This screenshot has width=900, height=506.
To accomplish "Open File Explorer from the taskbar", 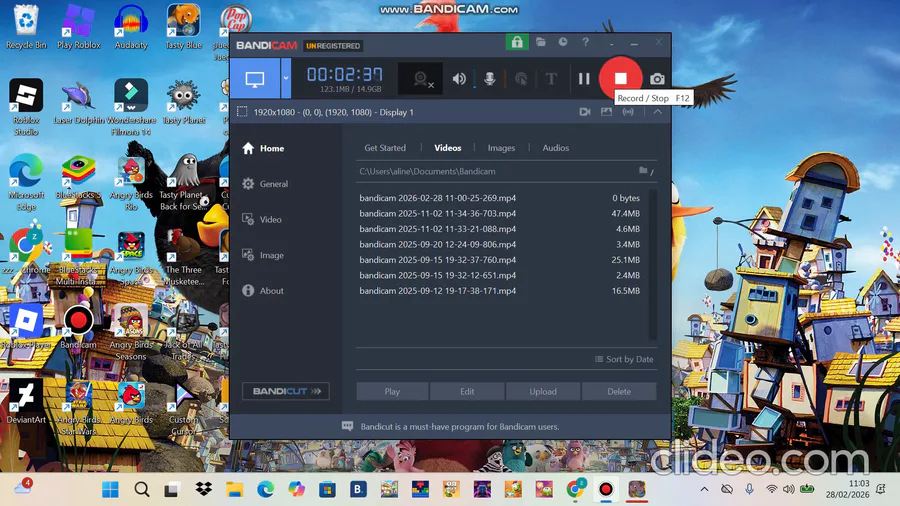I will [x=234, y=489].
